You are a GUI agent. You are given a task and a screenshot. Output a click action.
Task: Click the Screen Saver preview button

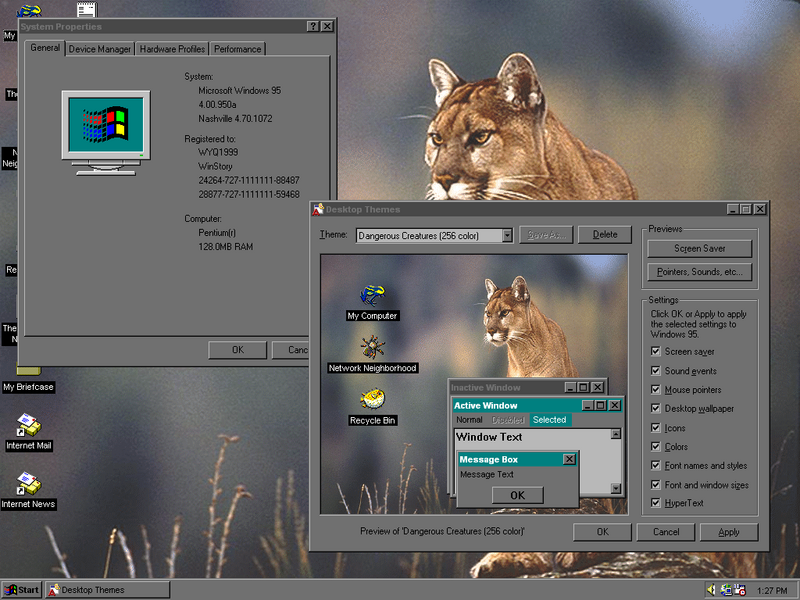(x=699, y=248)
